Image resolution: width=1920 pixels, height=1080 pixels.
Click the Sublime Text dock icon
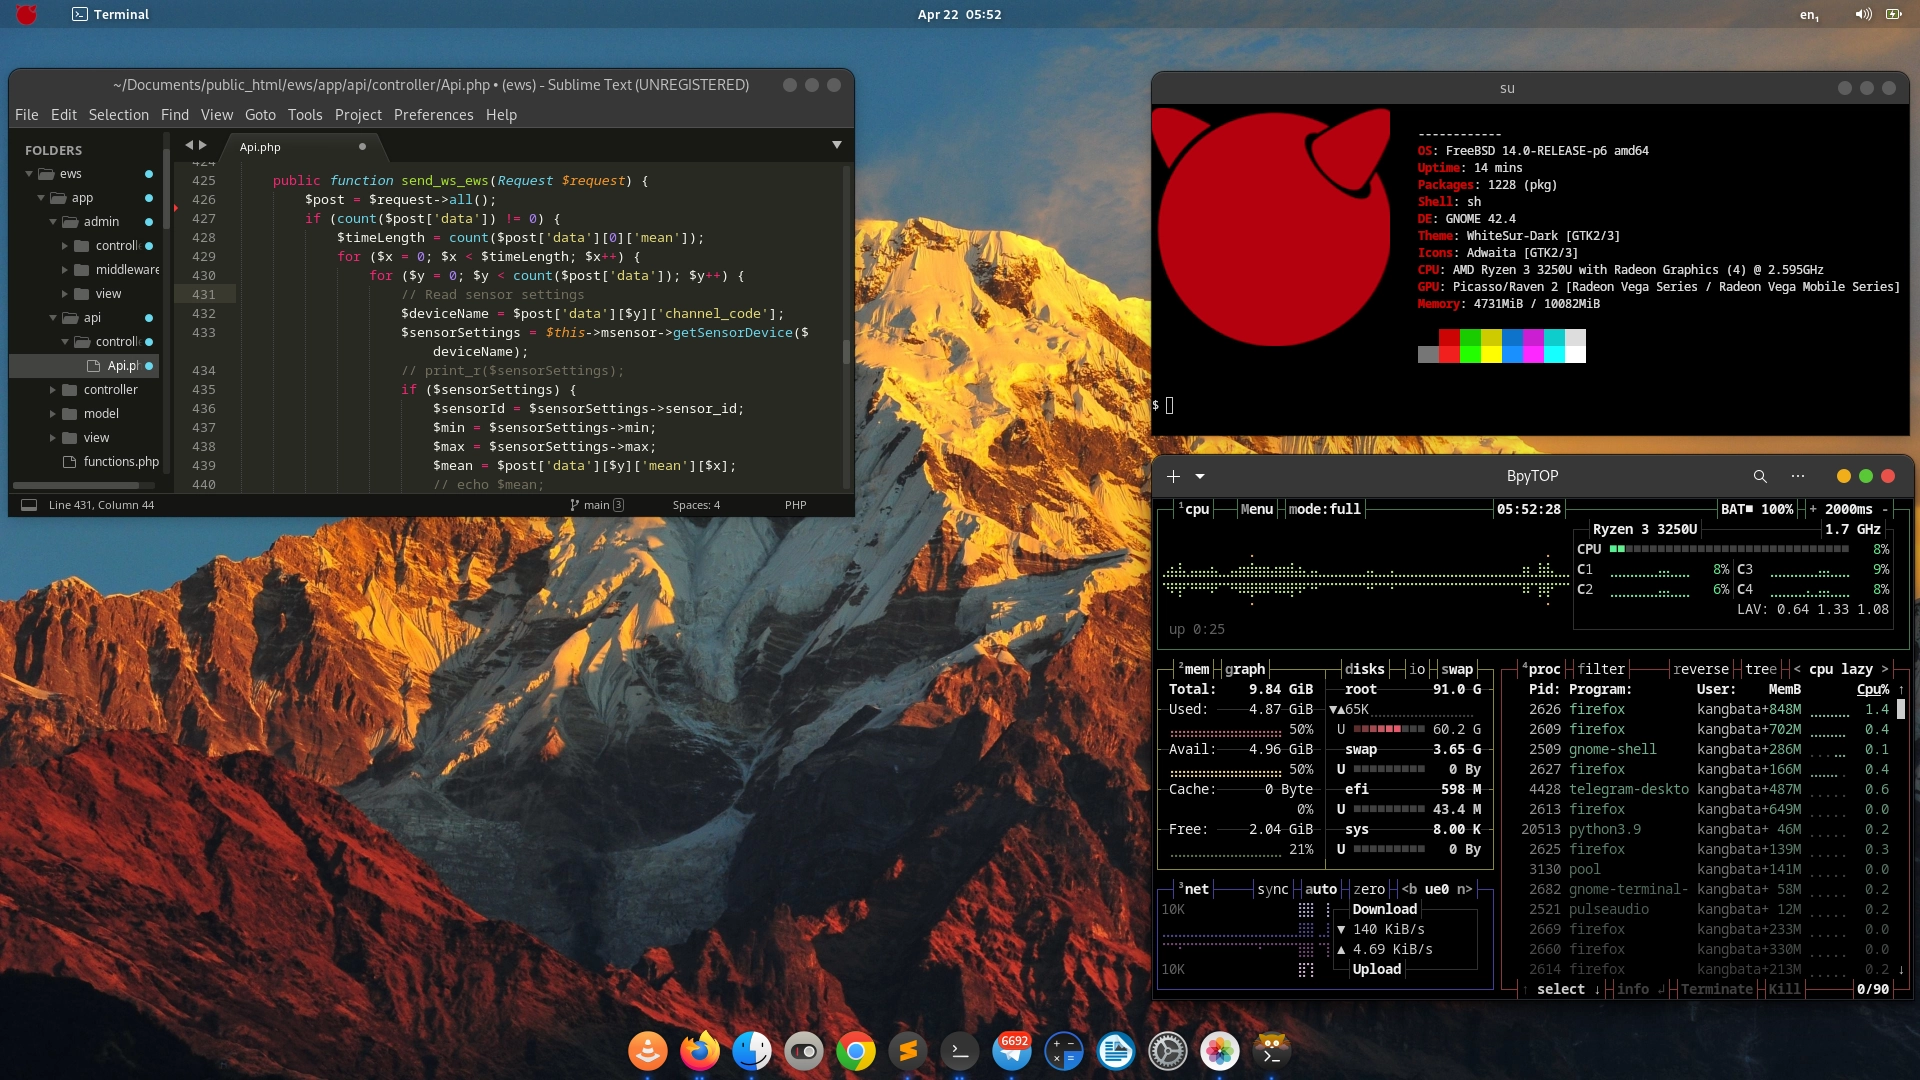pos(907,1051)
